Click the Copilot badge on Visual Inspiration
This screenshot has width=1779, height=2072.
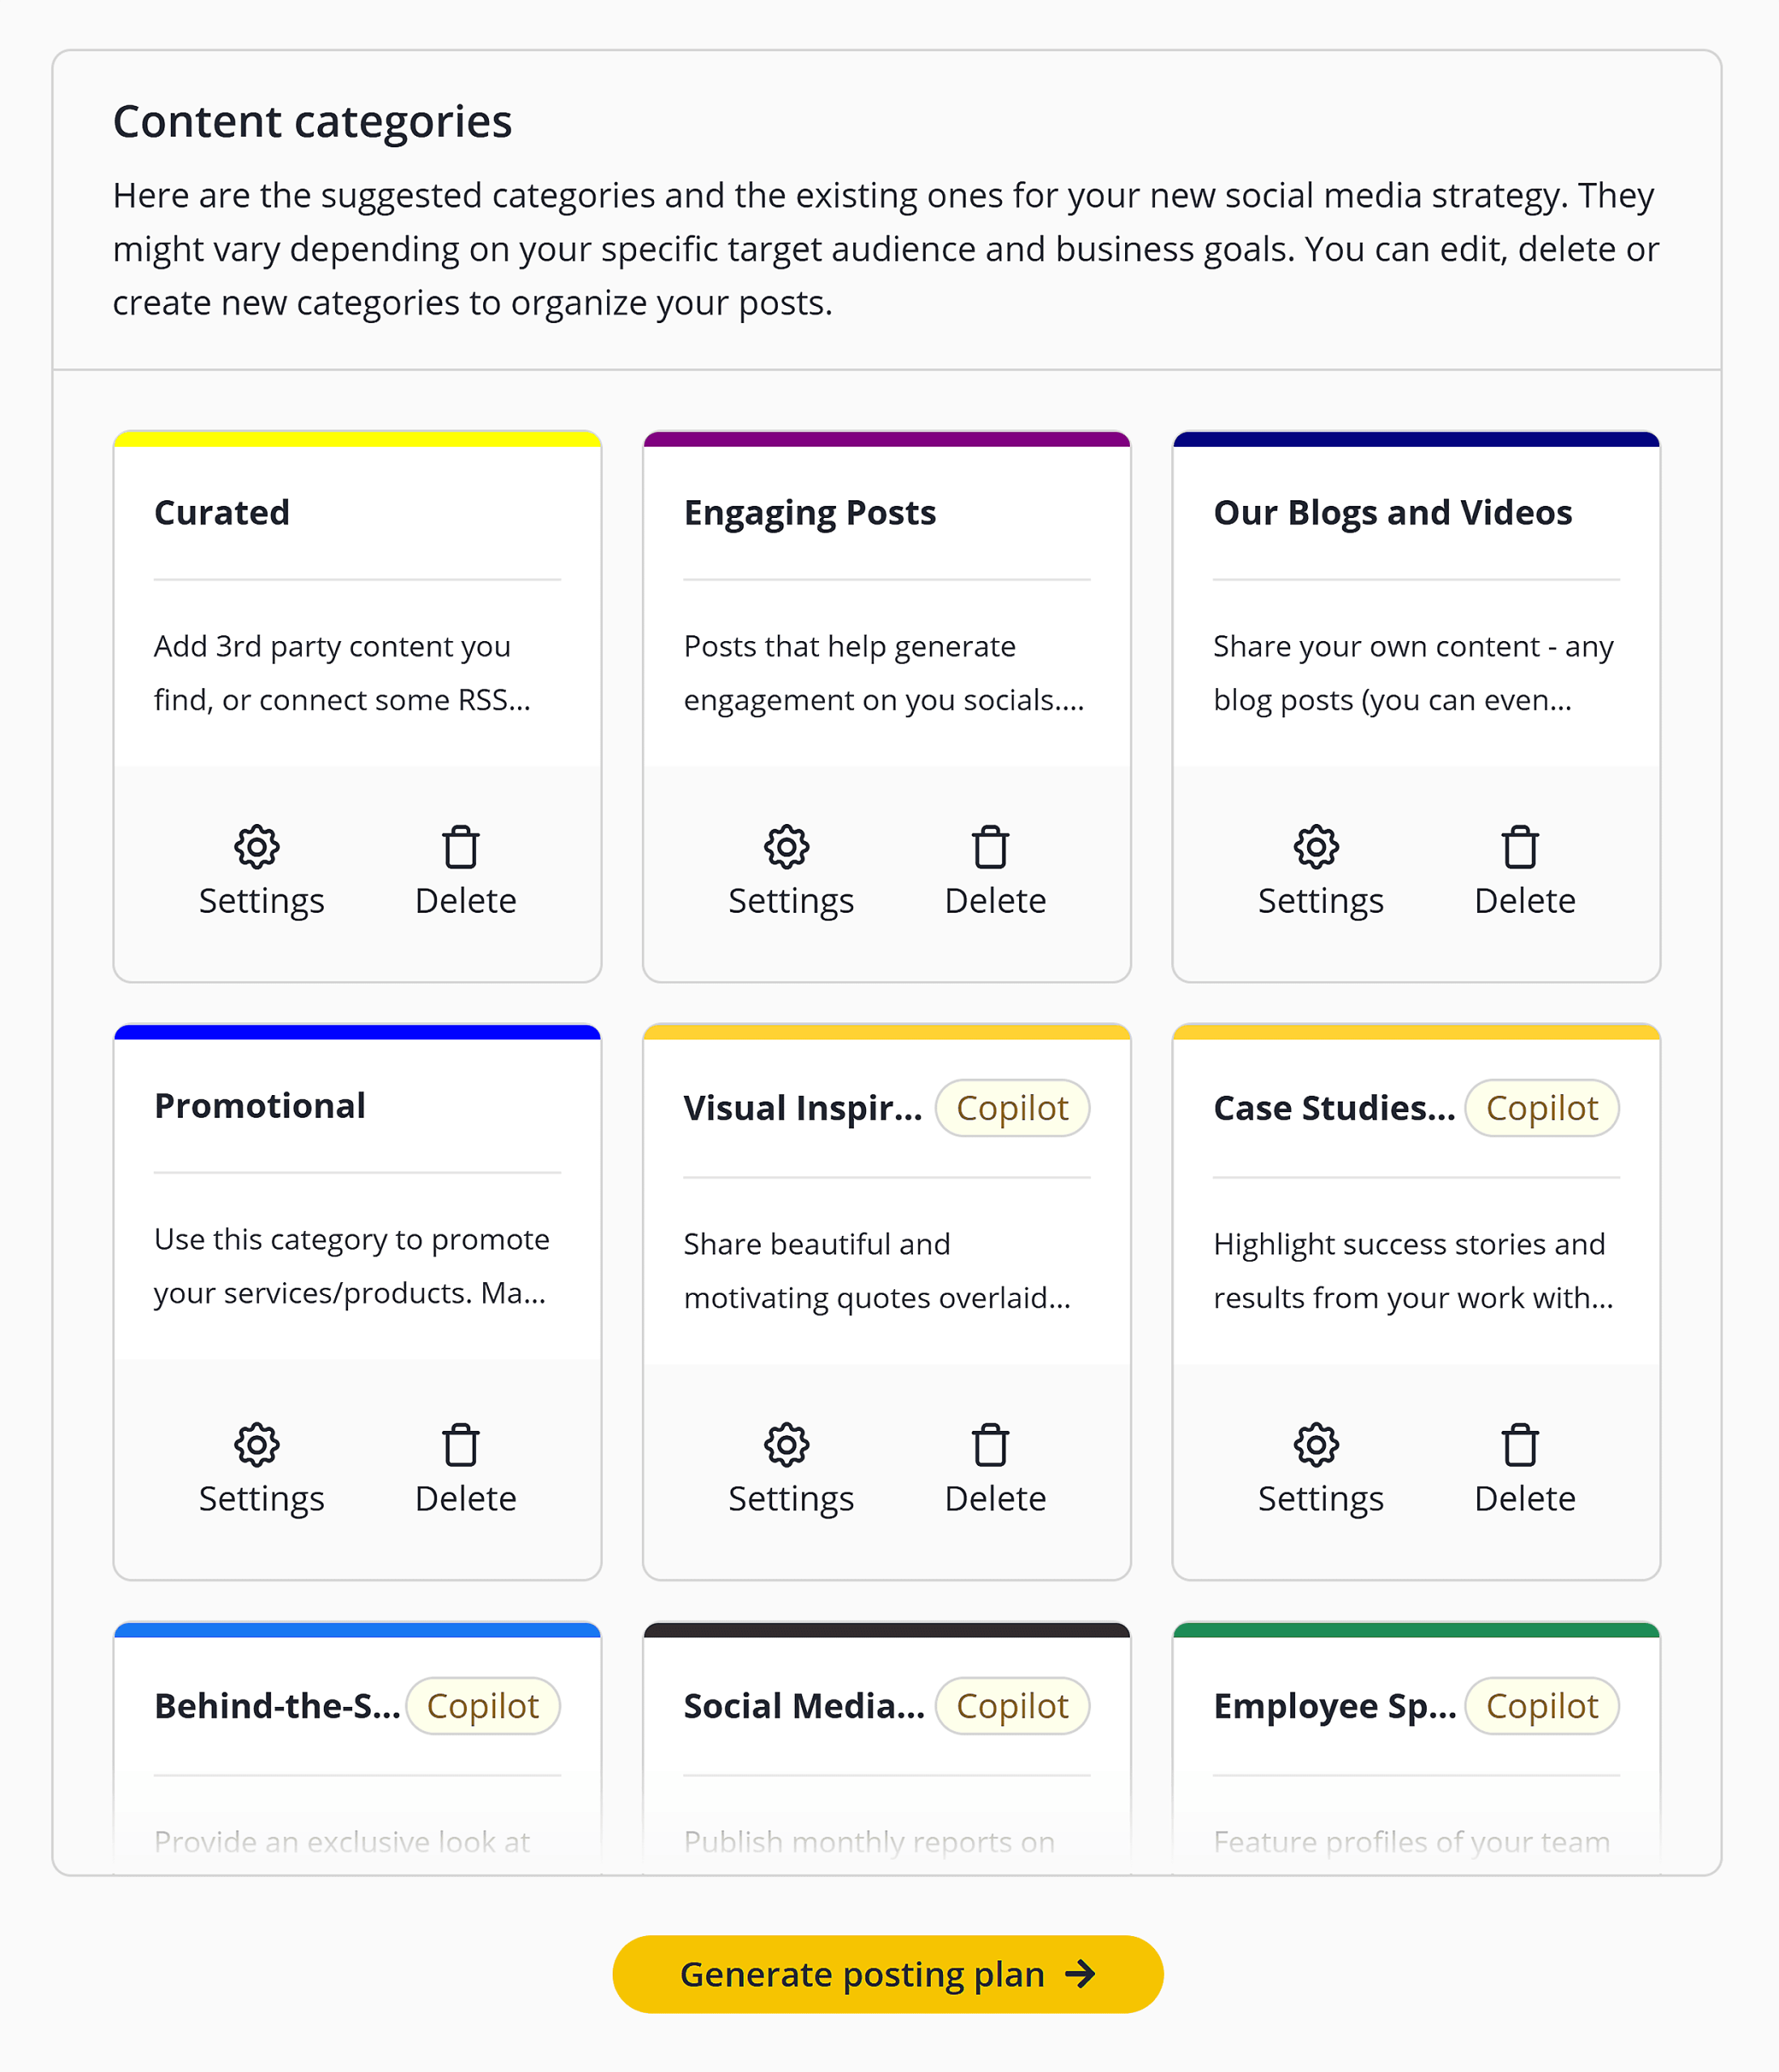tap(1012, 1108)
